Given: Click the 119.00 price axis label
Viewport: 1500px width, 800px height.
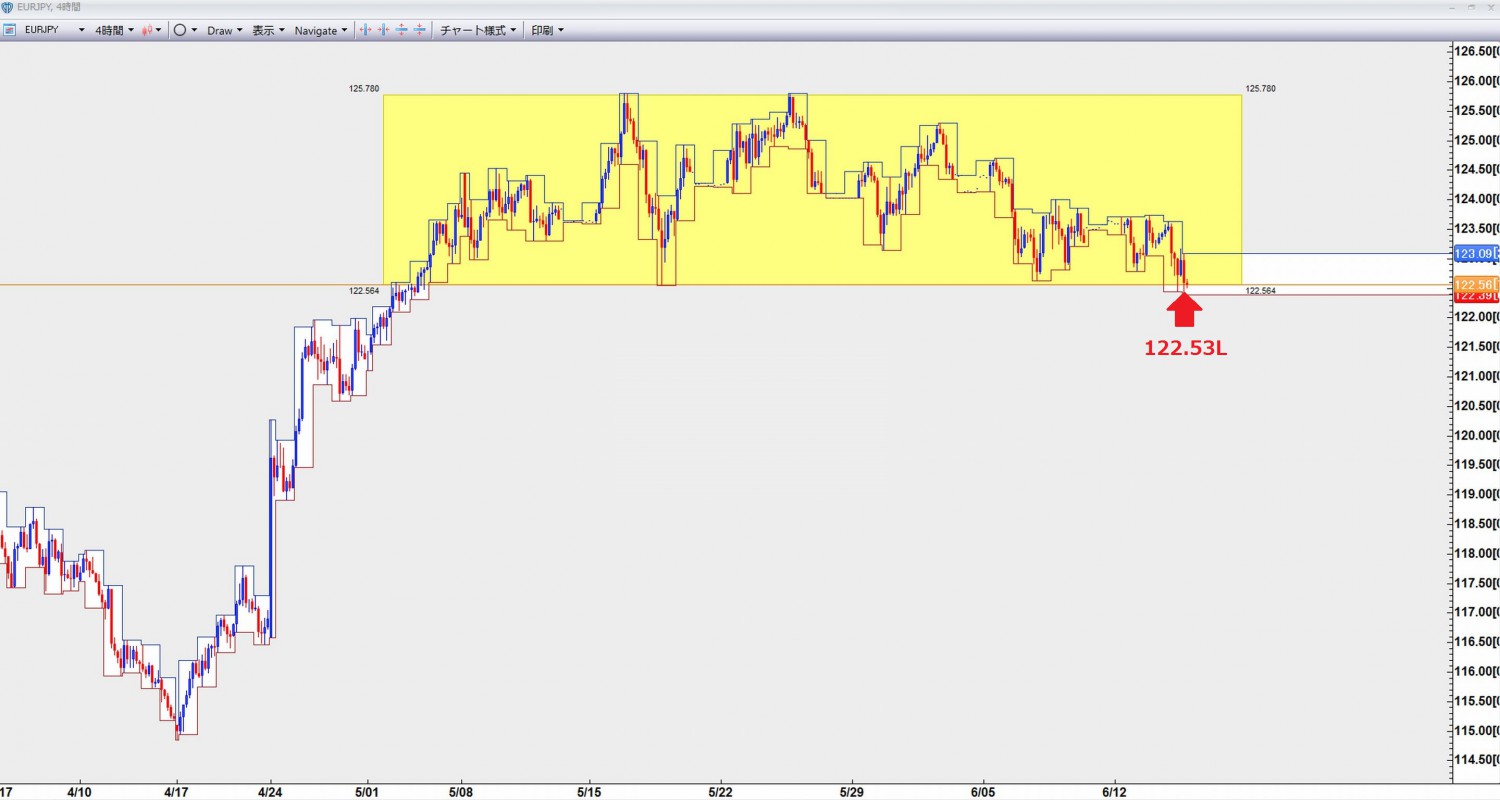Looking at the screenshot, I should (x=1477, y=494).
